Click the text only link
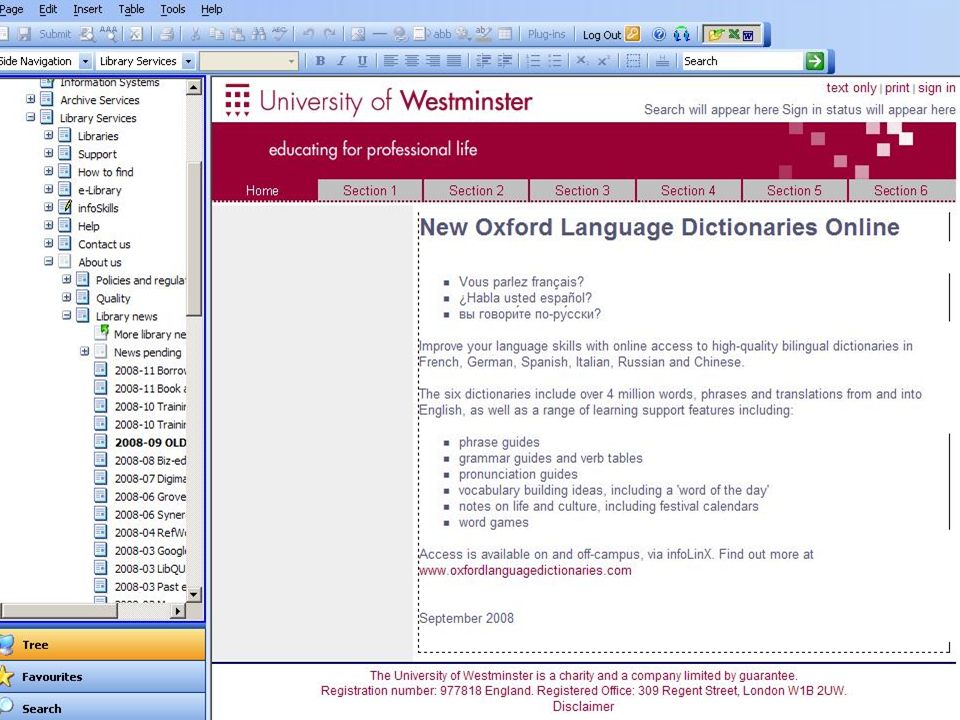The image size is (960, 720). pos(851,88)
